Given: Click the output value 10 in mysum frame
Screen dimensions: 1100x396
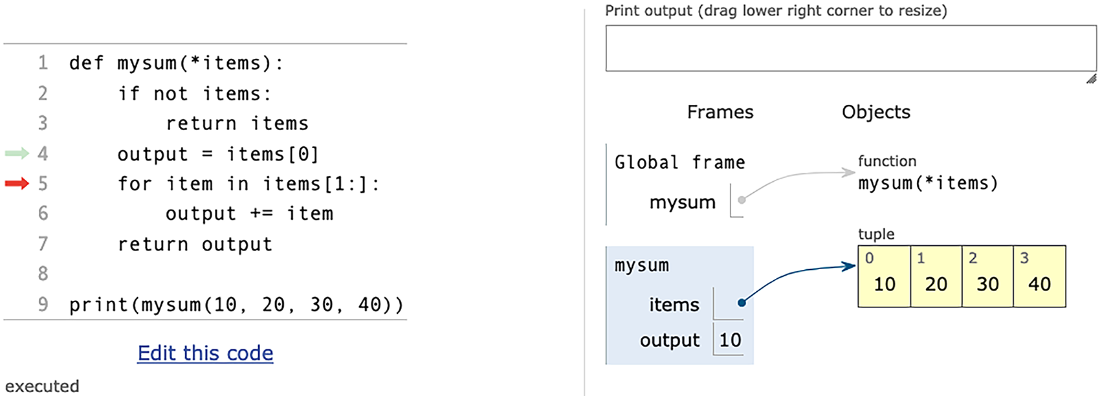Looking at the screenshot, I should (x=730, y=341).
